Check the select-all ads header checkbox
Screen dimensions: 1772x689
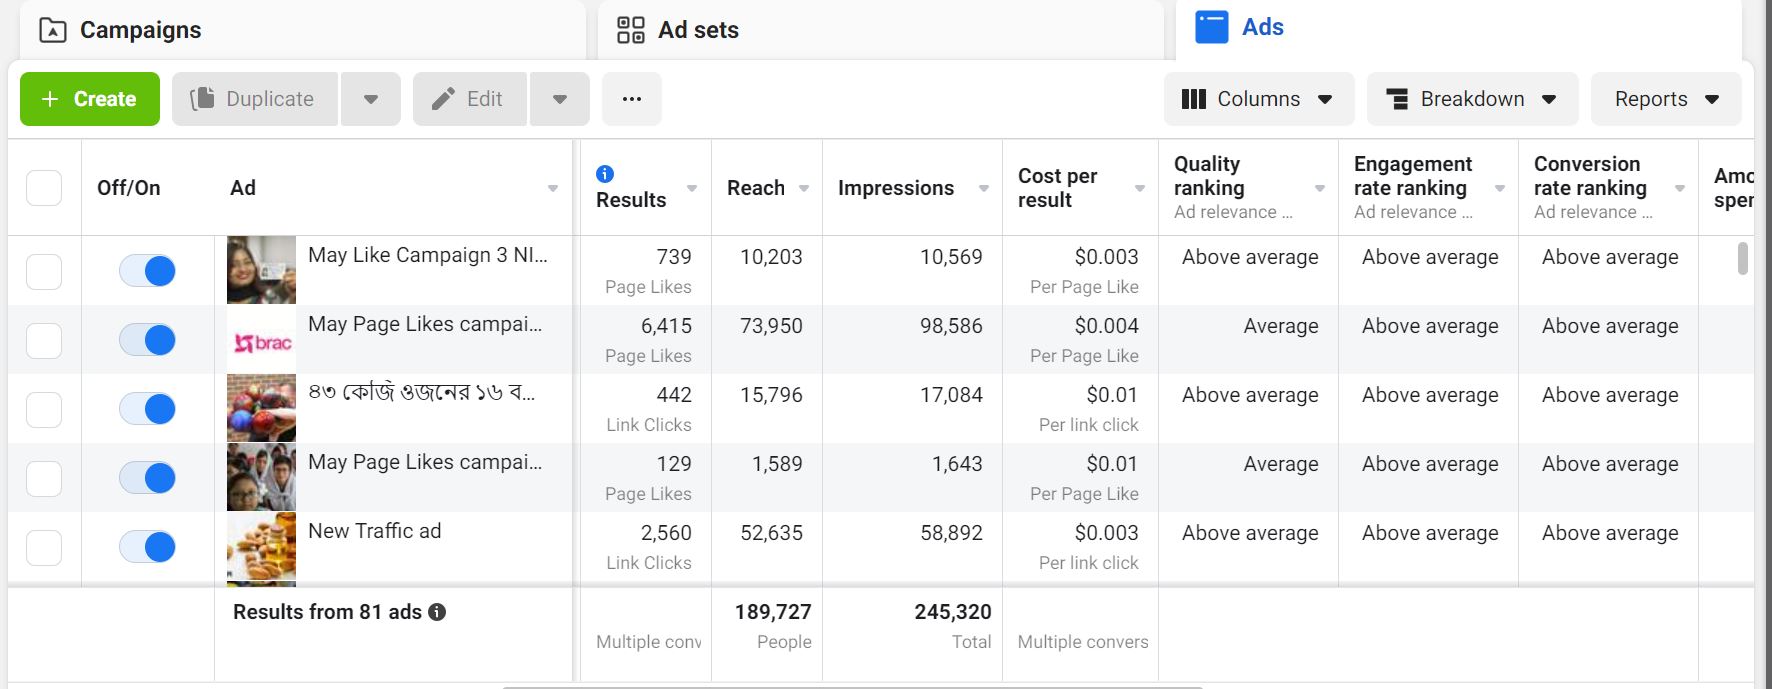point(44,188)
